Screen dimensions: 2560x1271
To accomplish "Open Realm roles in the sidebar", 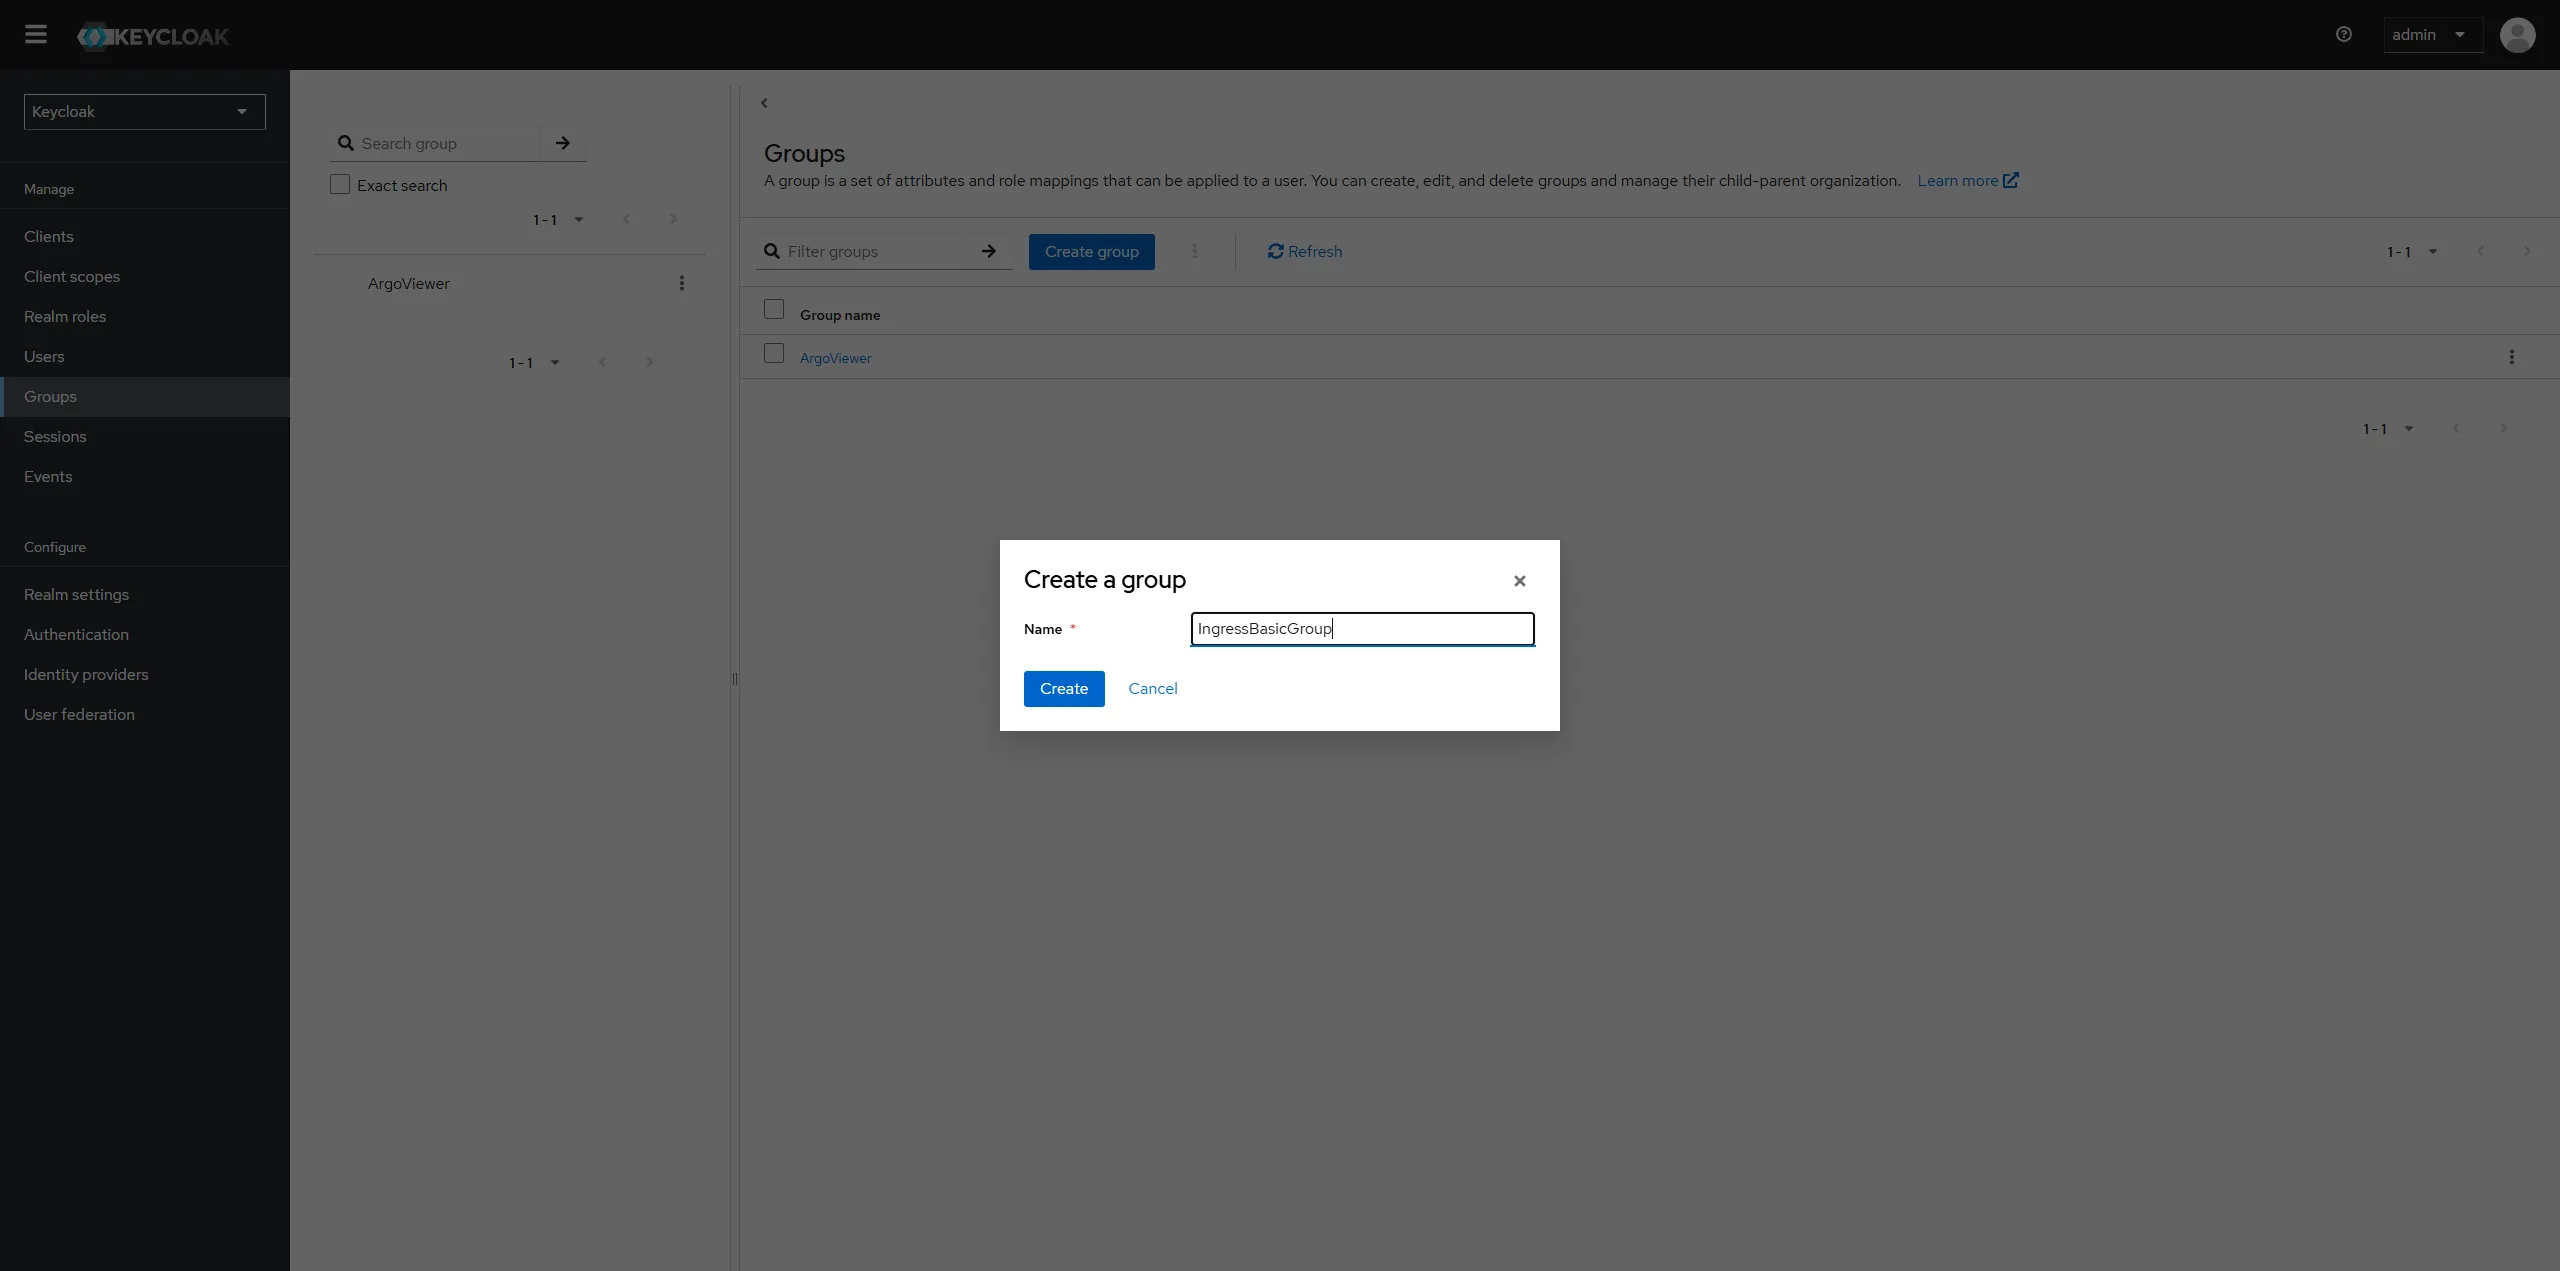I will point(145,317).
